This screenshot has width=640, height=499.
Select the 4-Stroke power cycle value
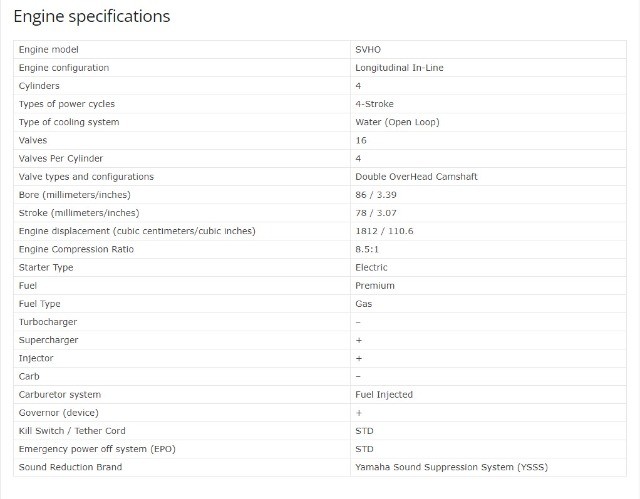coord(374,104)
